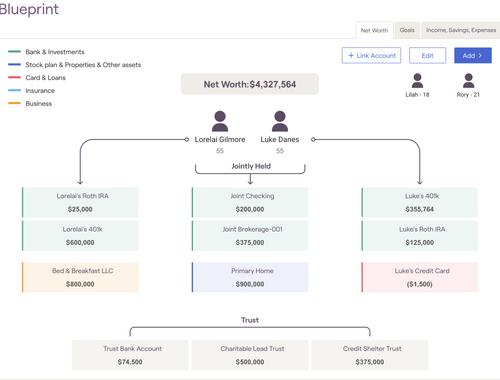Click the Net Worth:$4,327,564 banner
The image size is (500, 380).
250,84
